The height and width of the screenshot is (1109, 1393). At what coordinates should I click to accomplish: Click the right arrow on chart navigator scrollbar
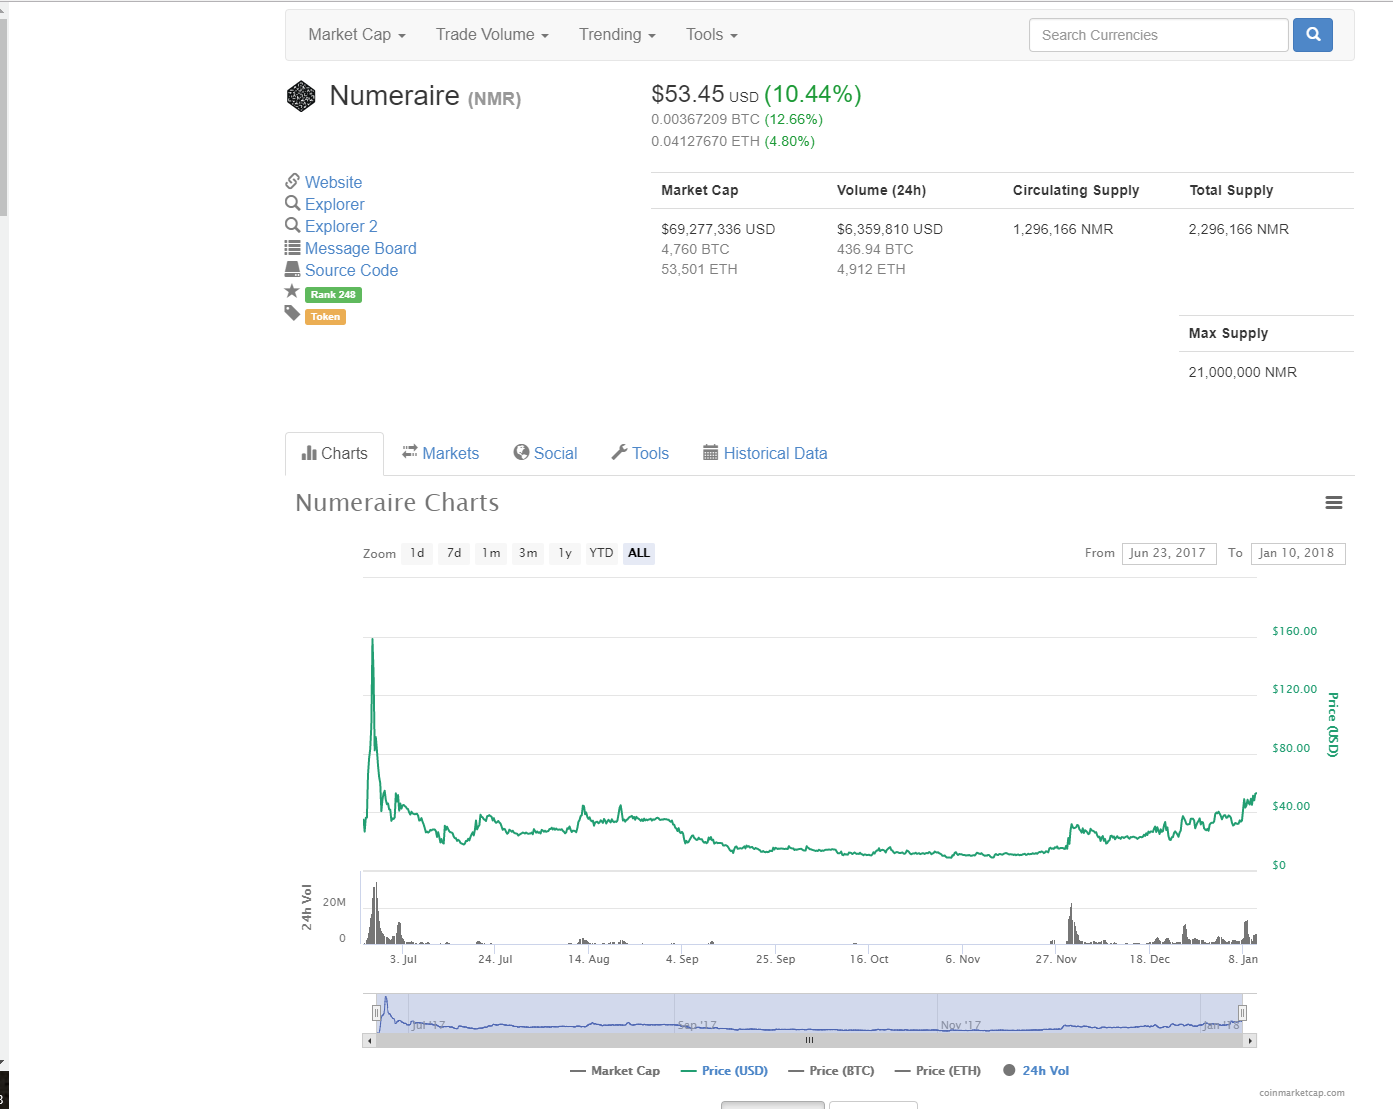[x=1250, y=1041]
